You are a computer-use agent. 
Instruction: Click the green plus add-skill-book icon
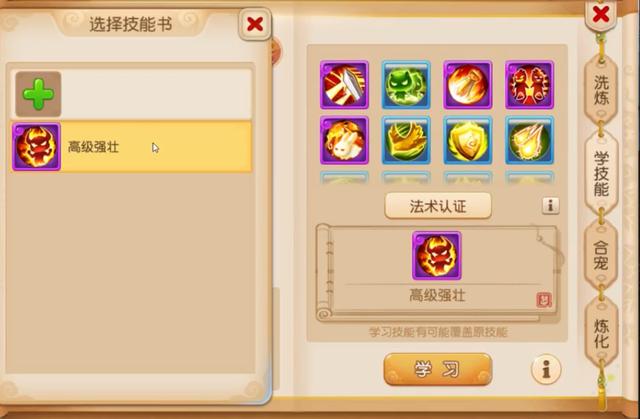point(38,94)
